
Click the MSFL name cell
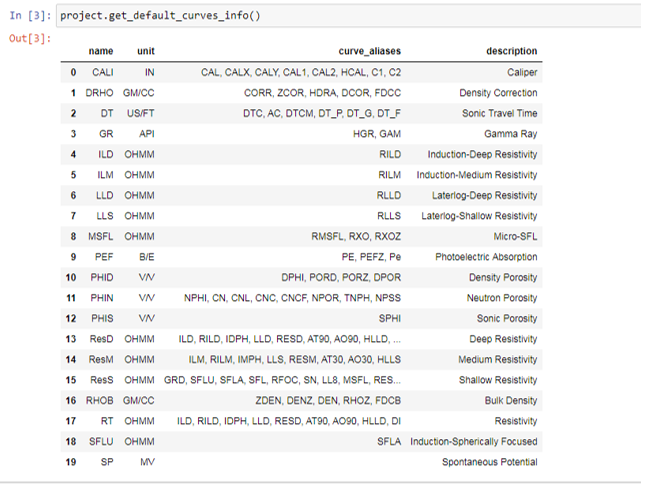coord(101,237)
